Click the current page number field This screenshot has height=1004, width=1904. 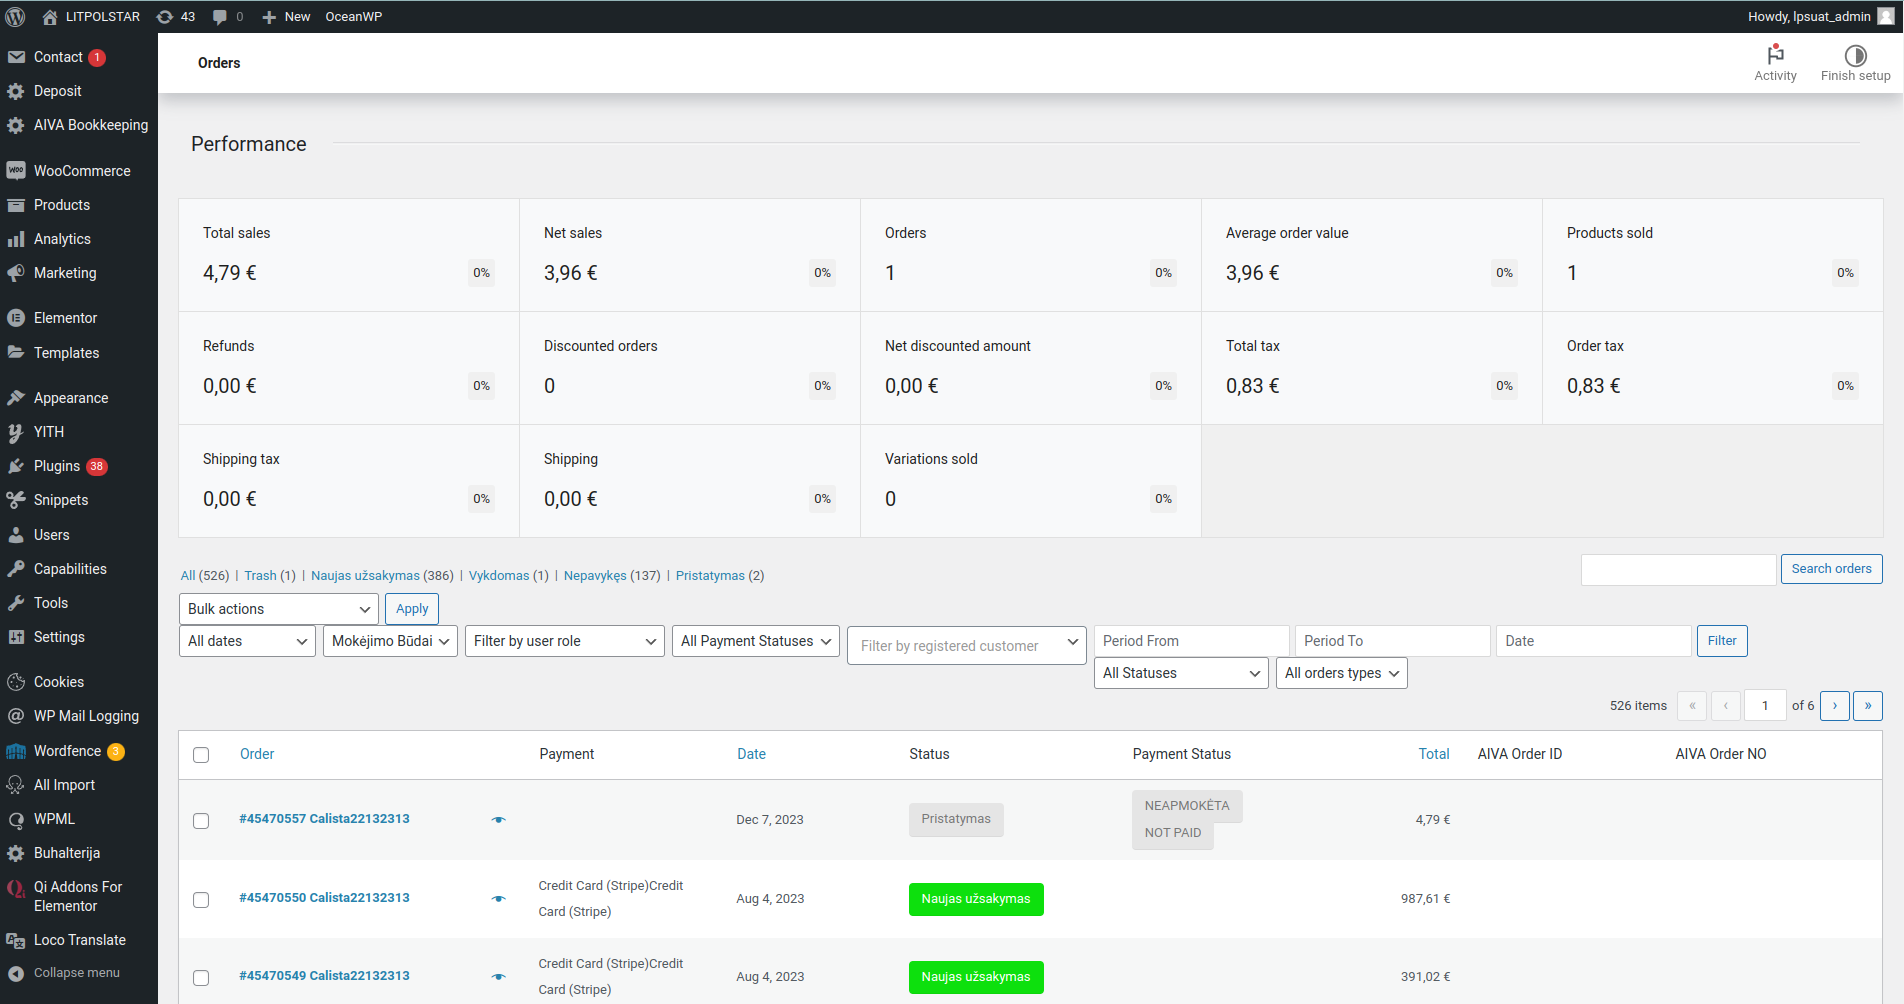[1765, 706]
